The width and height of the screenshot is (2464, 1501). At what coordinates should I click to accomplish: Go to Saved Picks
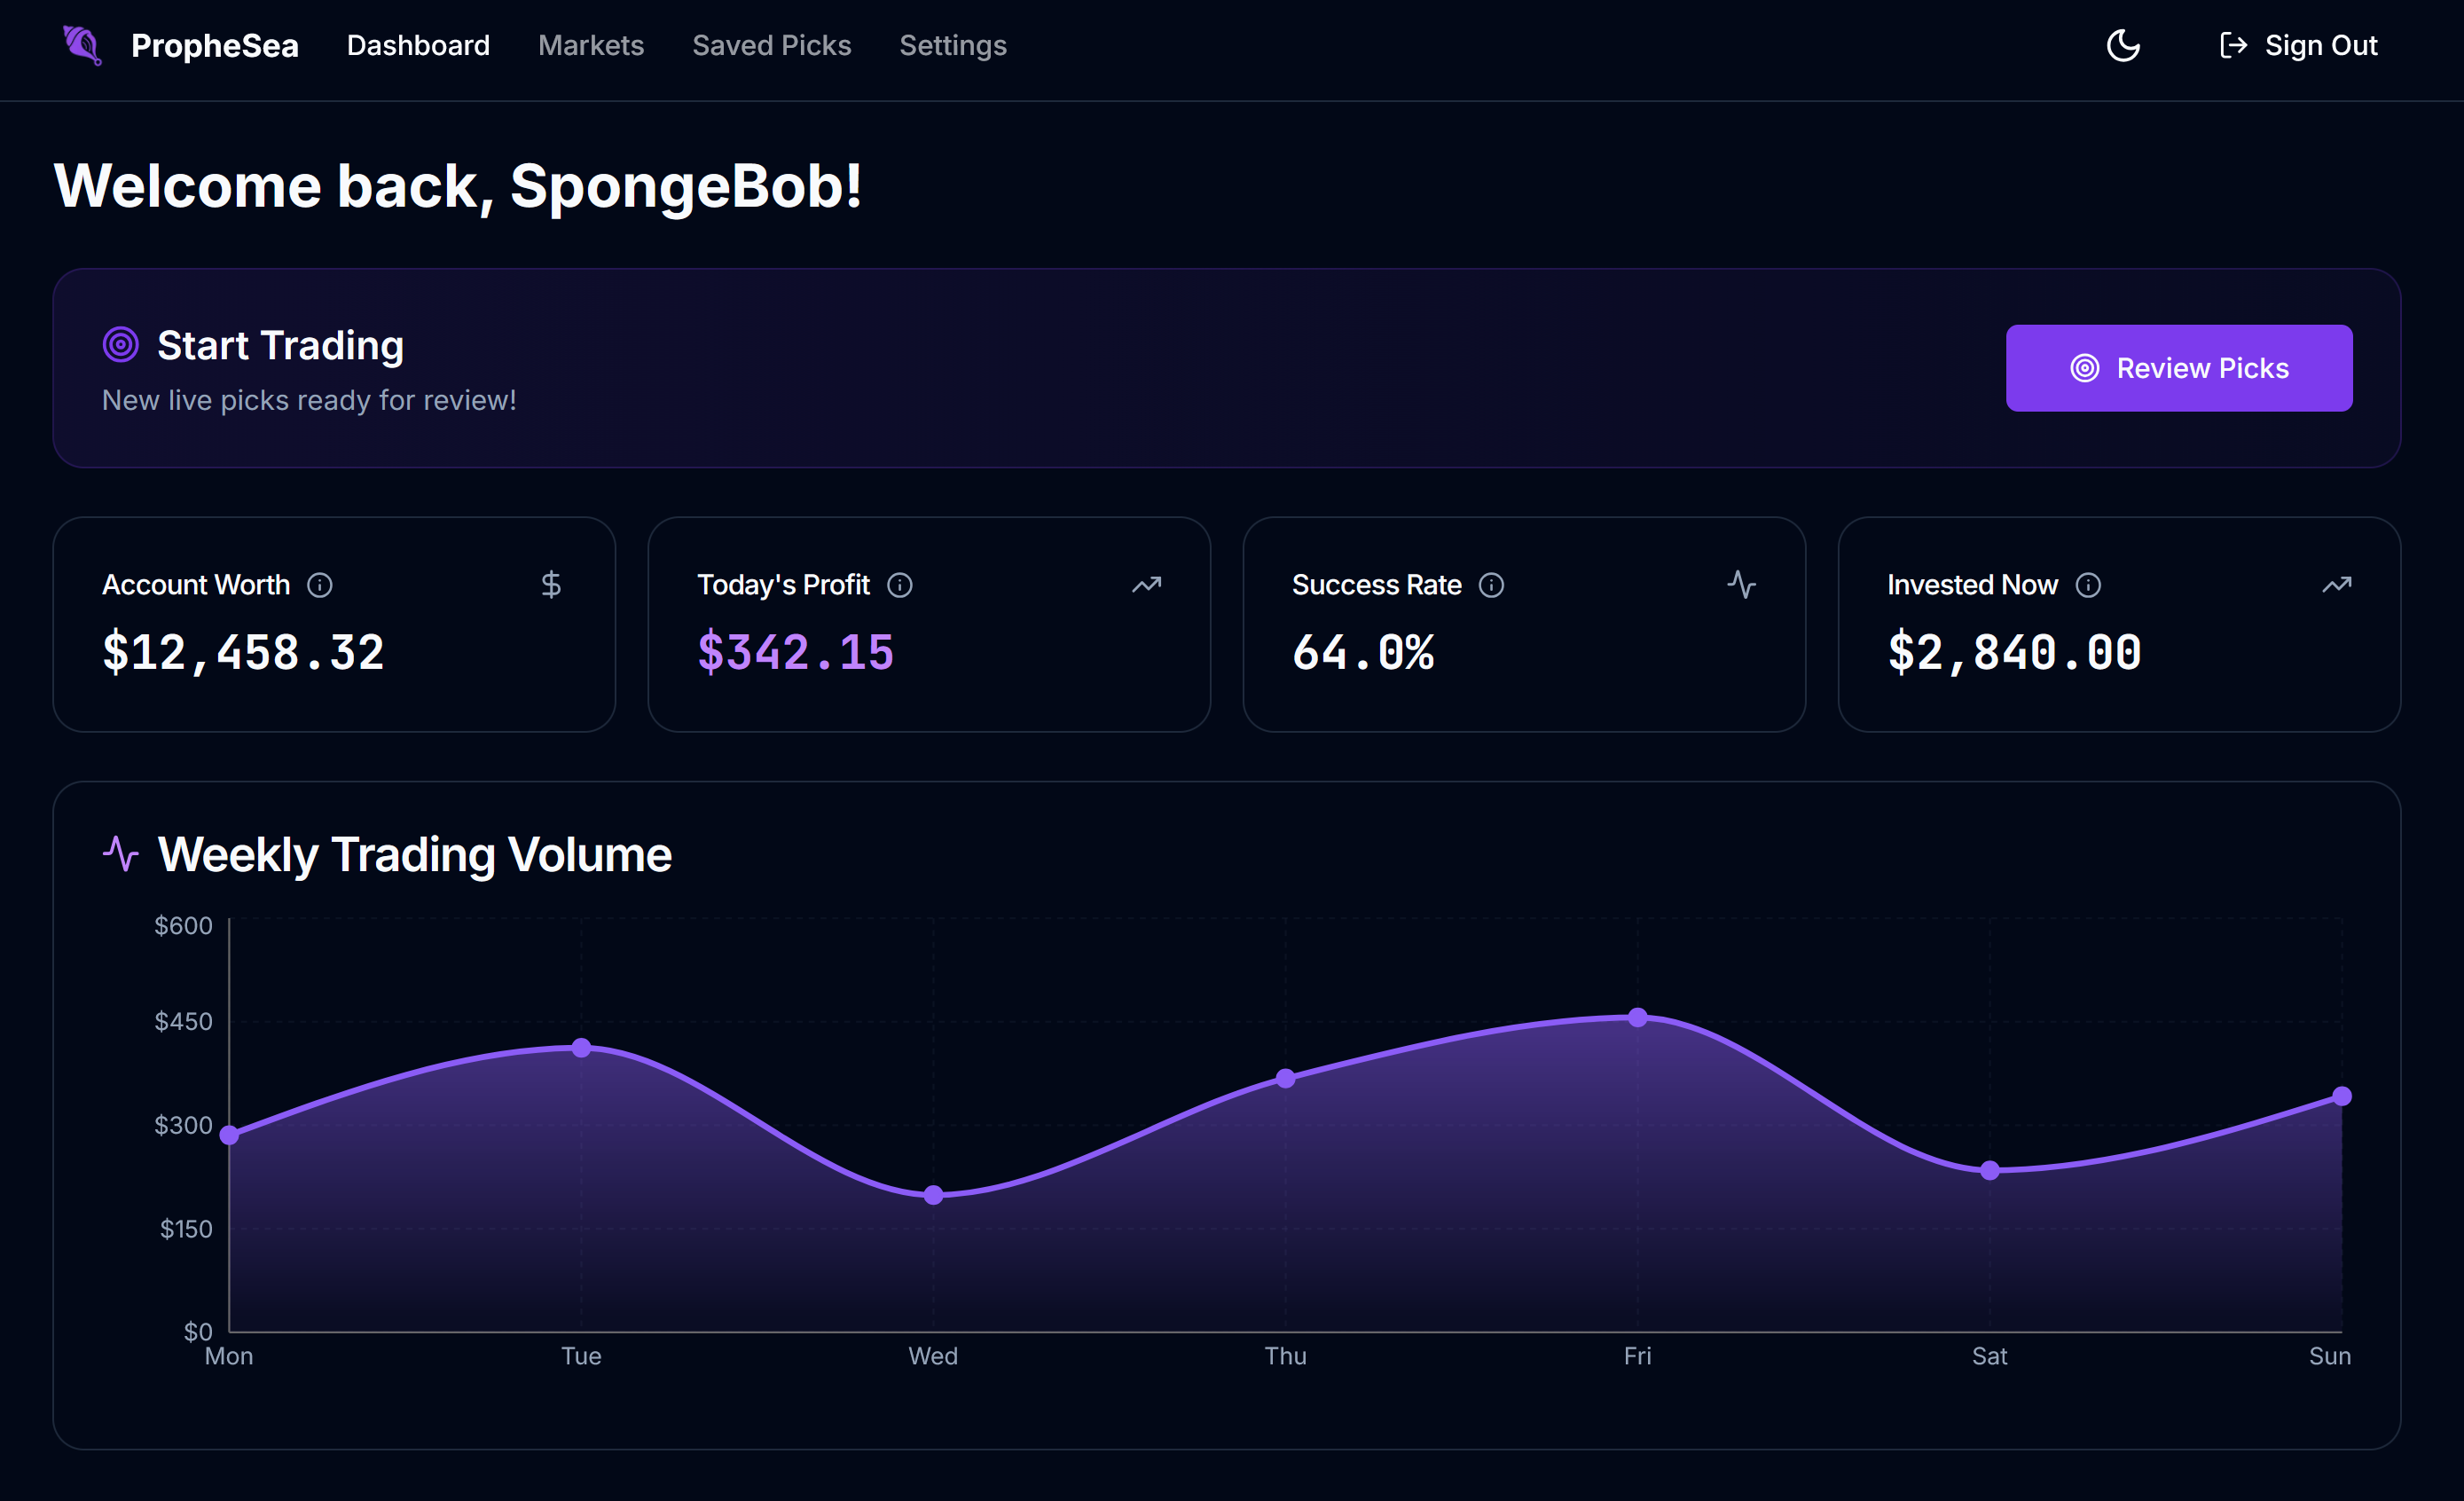[x=771, y=45]
